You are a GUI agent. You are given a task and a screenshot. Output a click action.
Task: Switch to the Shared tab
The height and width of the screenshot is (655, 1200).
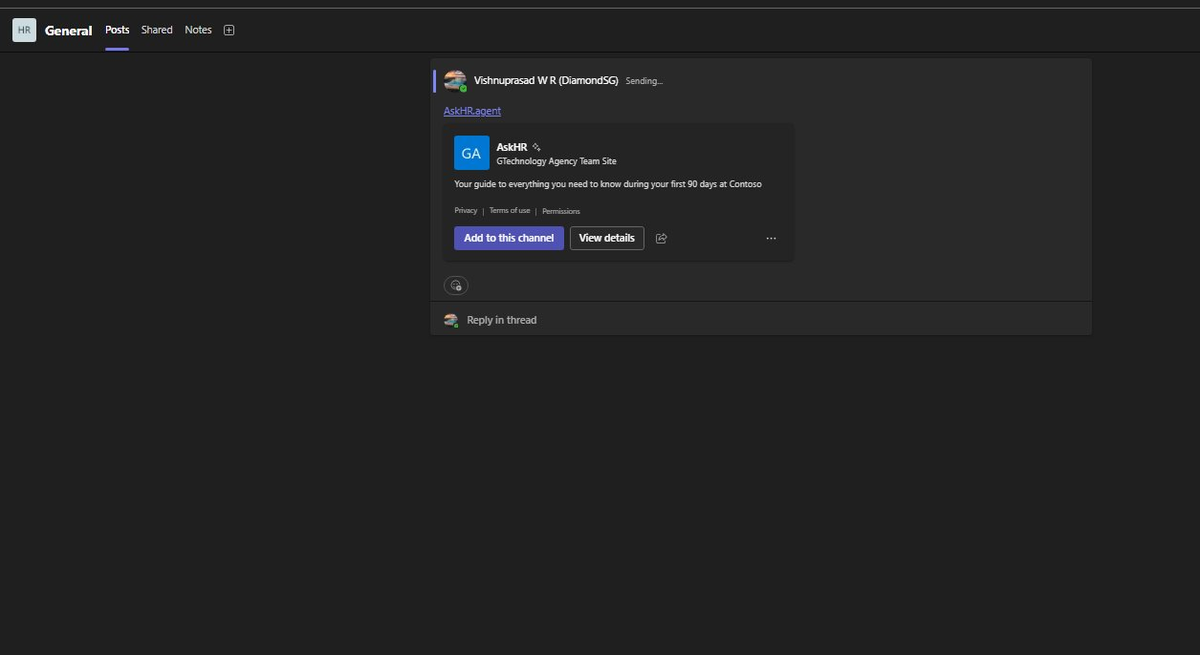click(156, 29)
